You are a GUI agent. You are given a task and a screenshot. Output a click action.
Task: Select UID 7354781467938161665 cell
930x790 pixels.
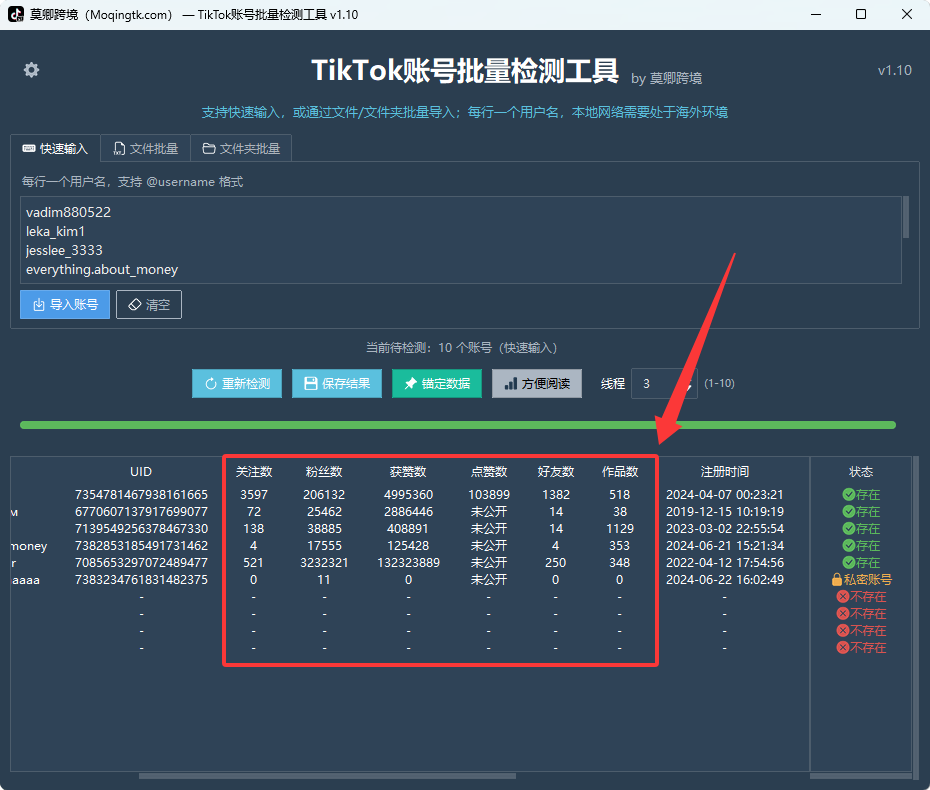141,495
